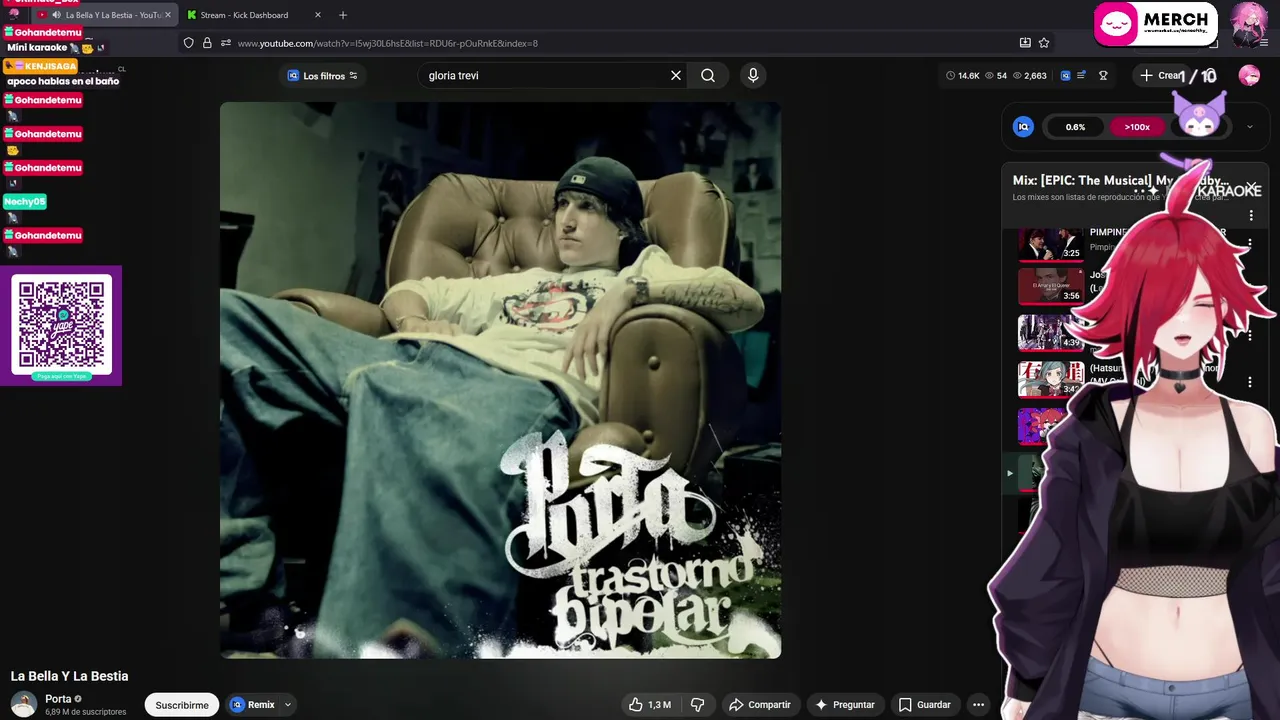Click the video title La Bella Y La Bestia
This screenshot has height=720, width=1280.
click(x=69, y=676)
